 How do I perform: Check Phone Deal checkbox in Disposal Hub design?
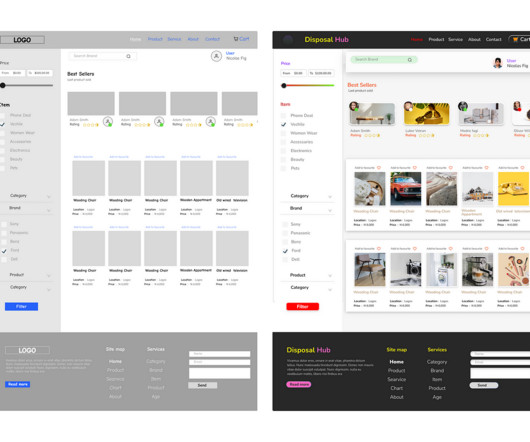283,116
